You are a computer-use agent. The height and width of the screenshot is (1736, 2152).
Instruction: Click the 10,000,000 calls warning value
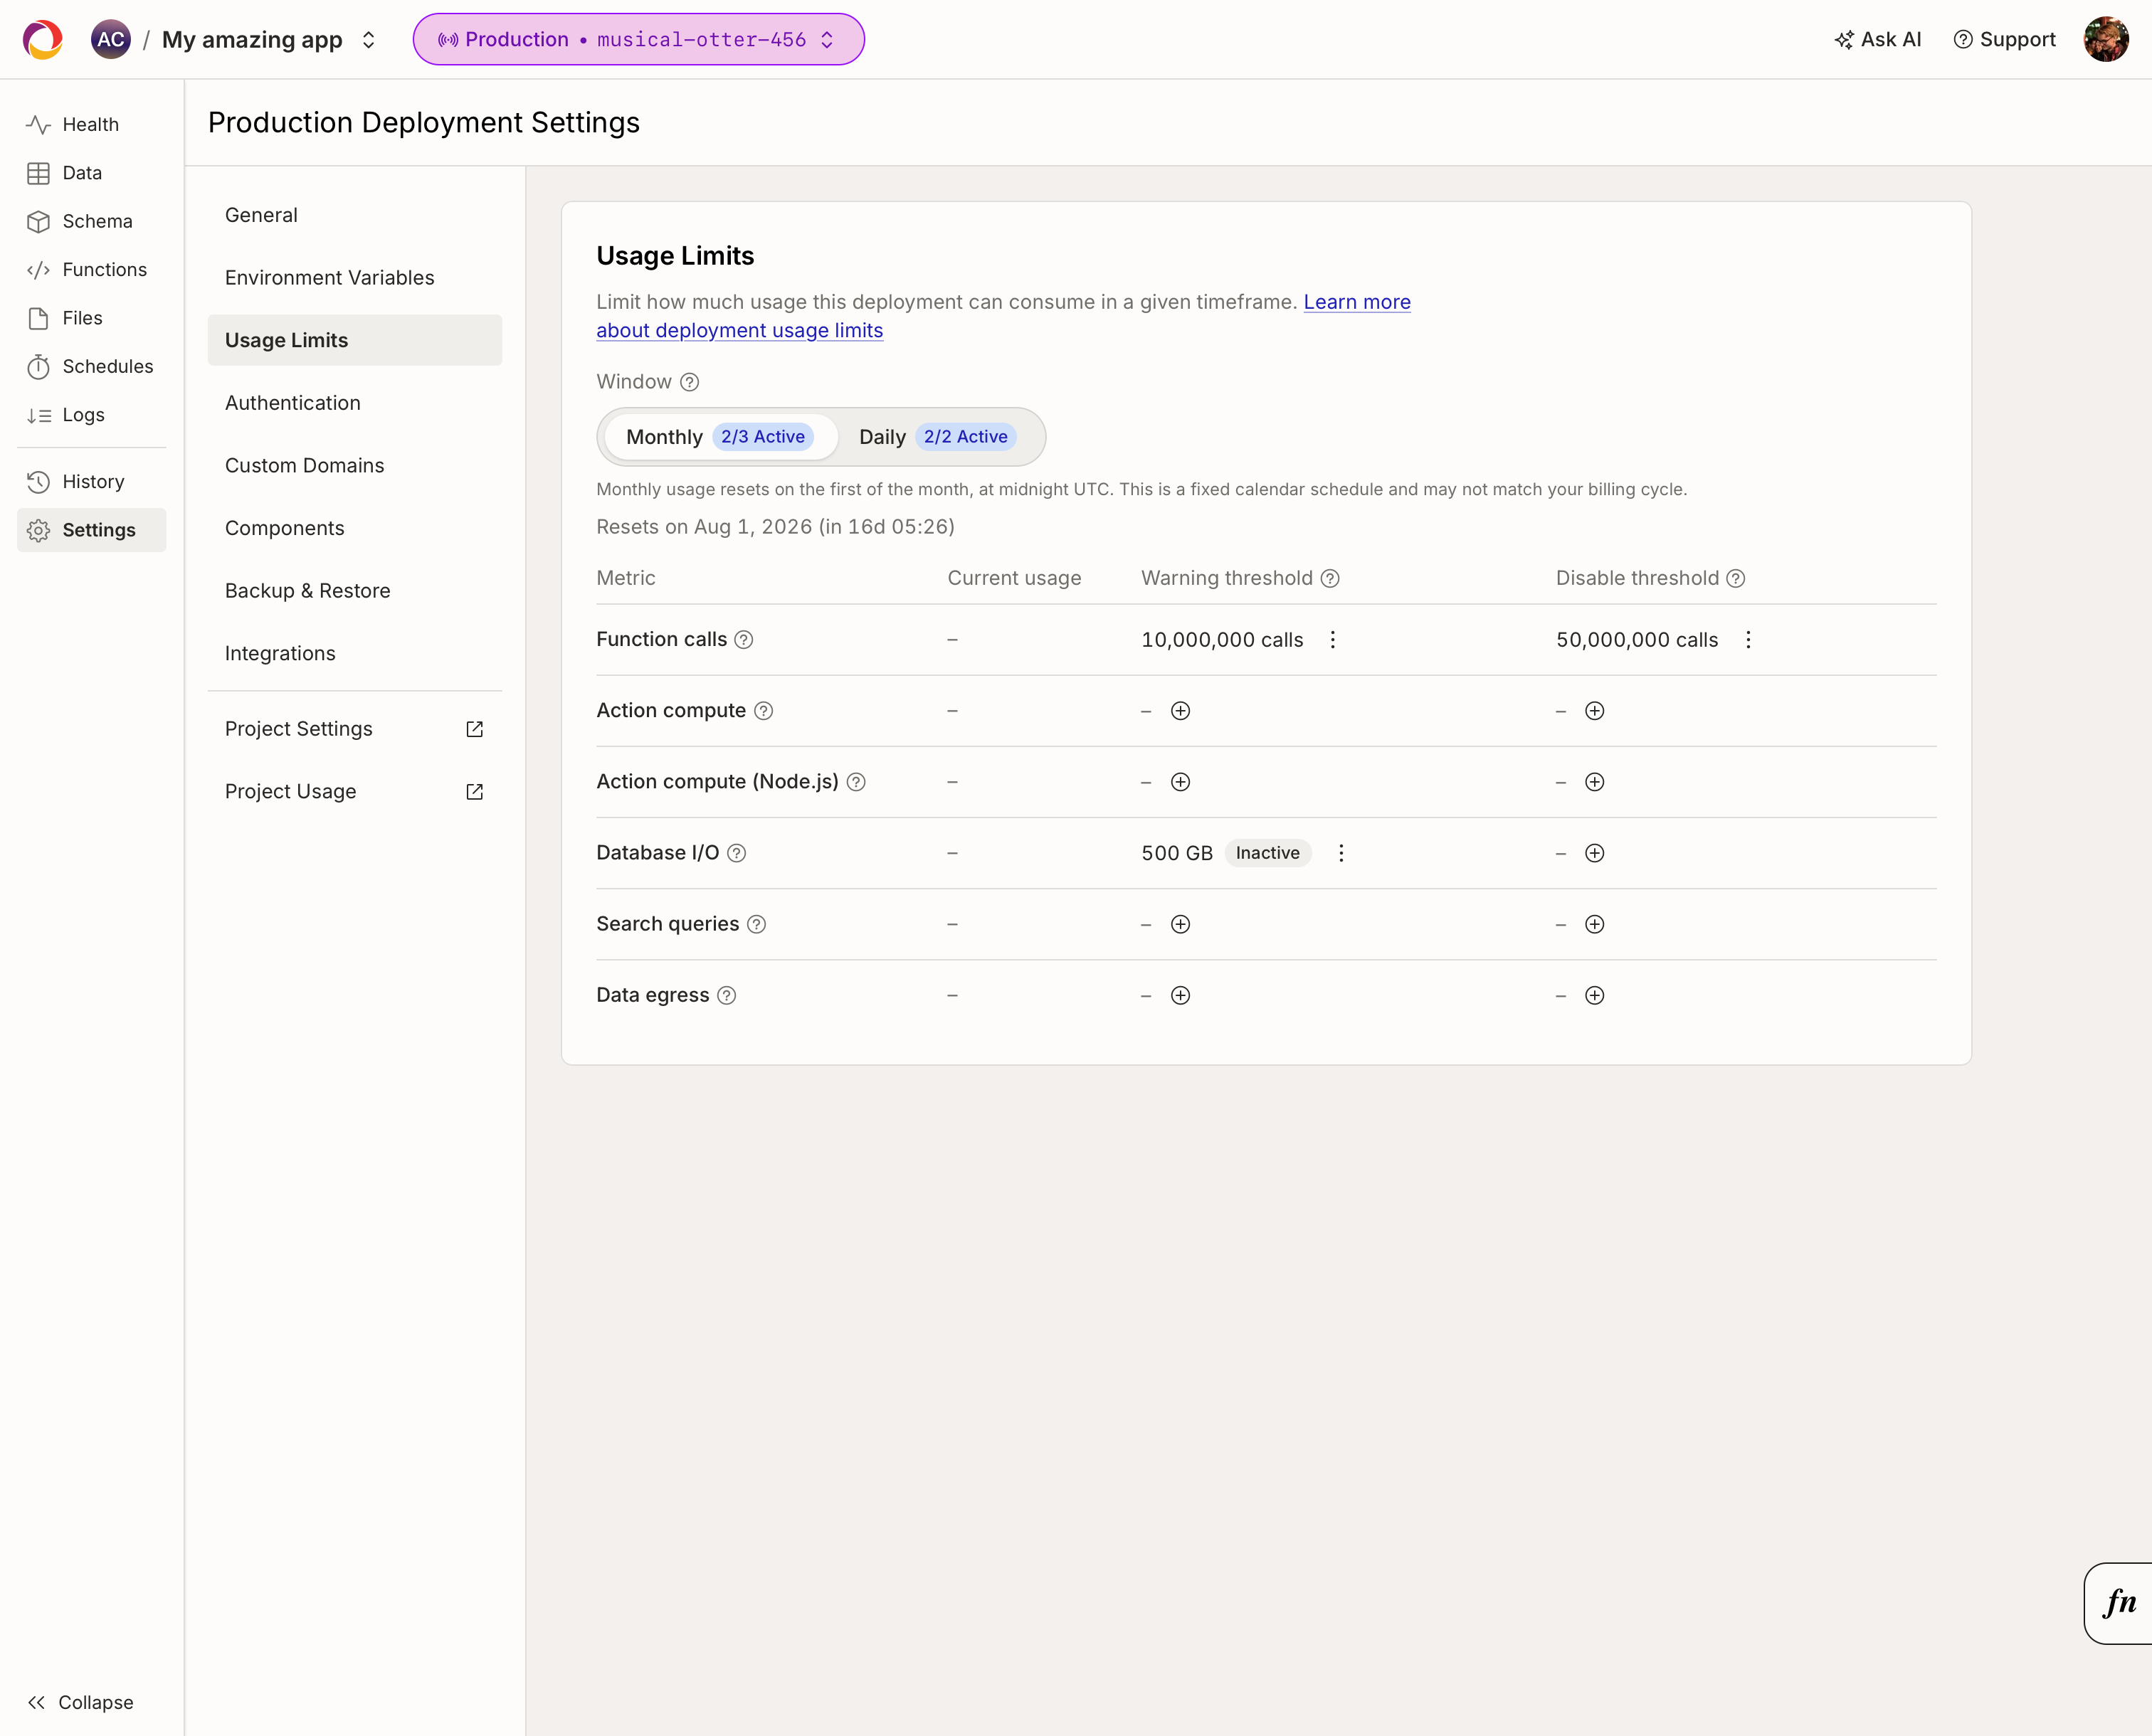pos(1222,640)
